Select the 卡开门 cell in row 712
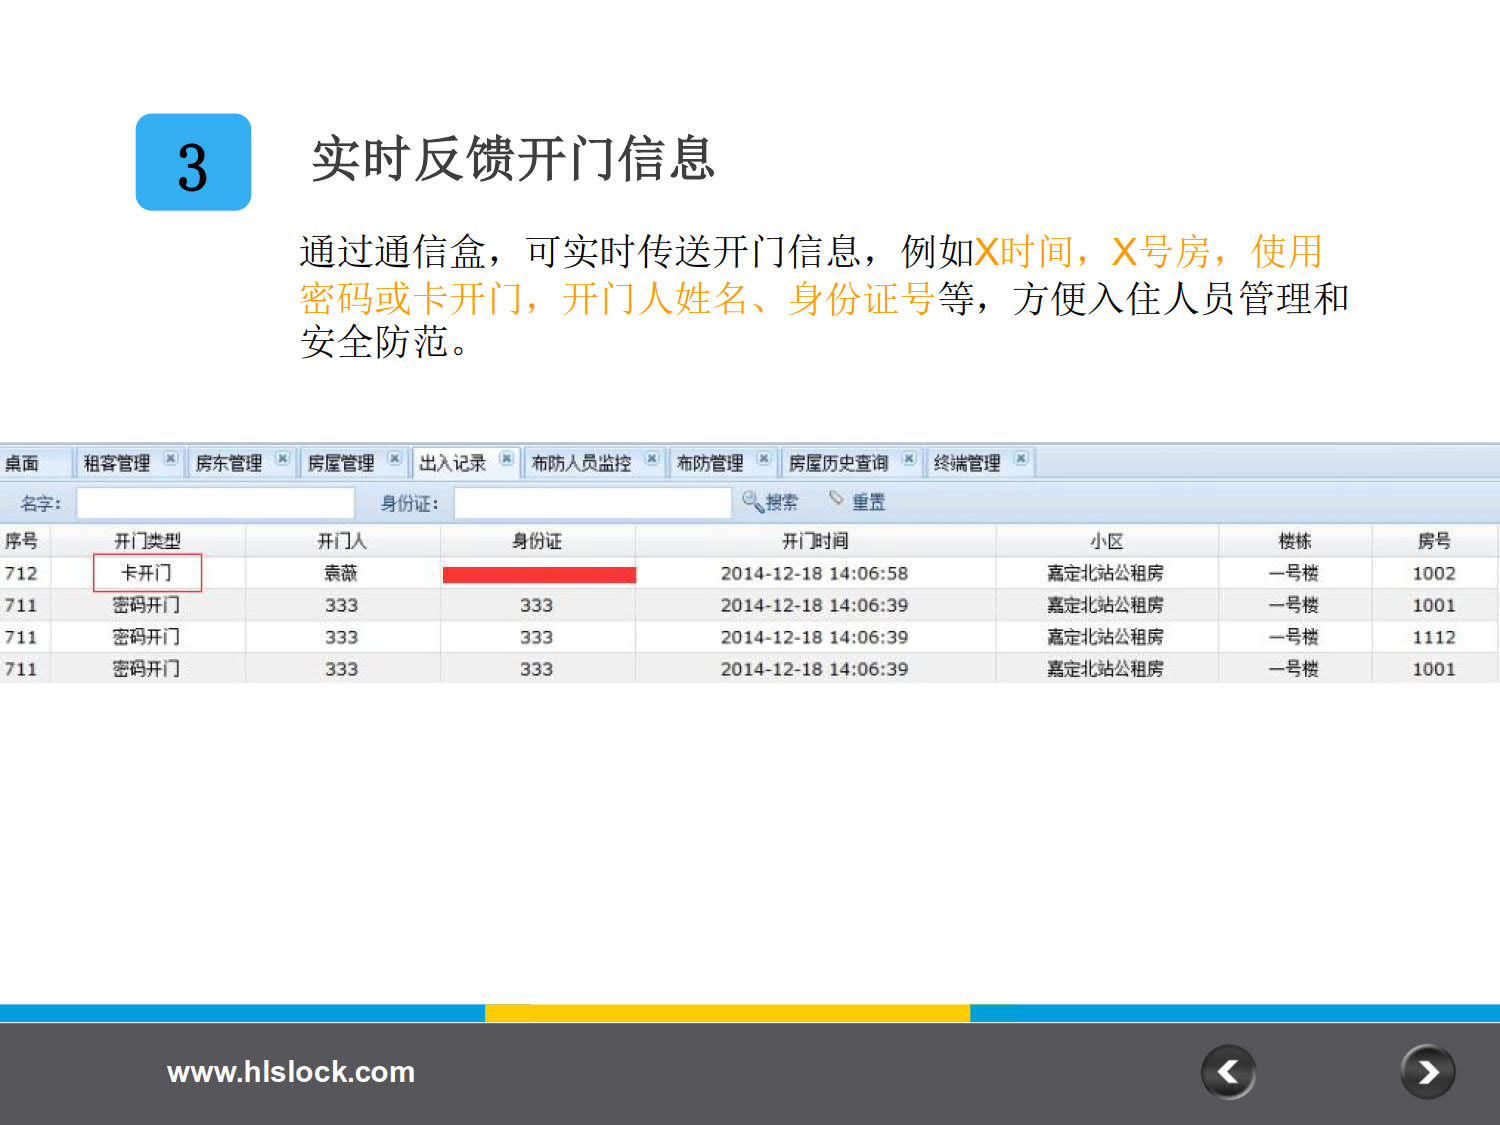The width and height of the screenshot is (1500, 1125). (x=147, y=573)
